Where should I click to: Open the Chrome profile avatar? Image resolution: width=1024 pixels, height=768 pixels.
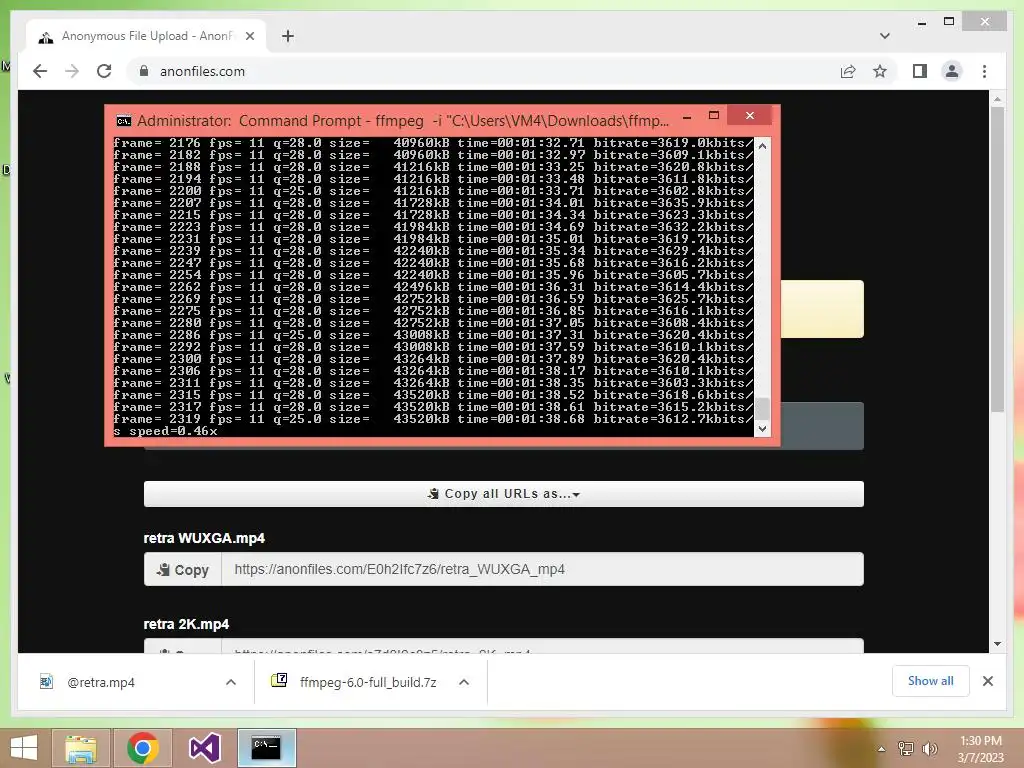tap(952, 71)
